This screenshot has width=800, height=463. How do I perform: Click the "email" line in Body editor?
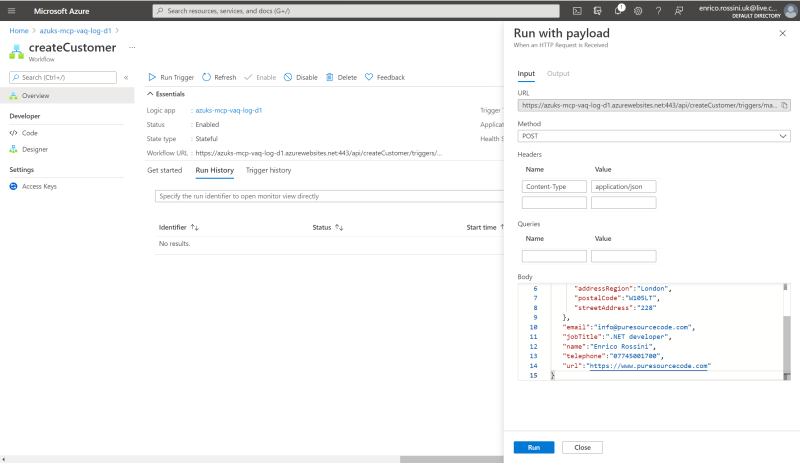tap(629, 327)
